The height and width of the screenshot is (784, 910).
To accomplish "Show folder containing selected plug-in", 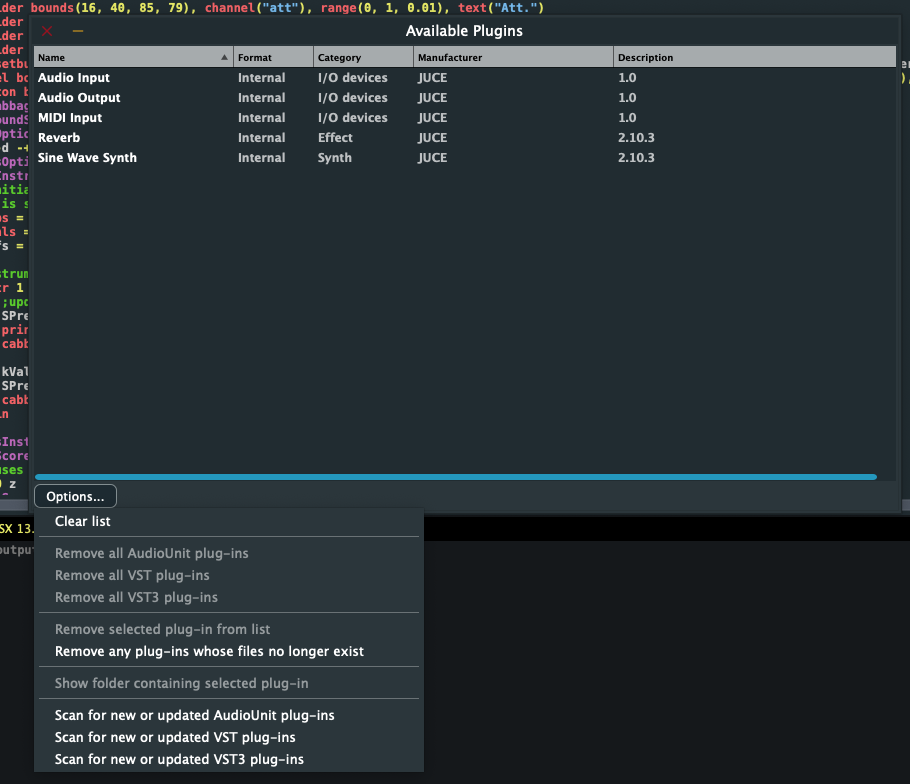I will 229,683.
